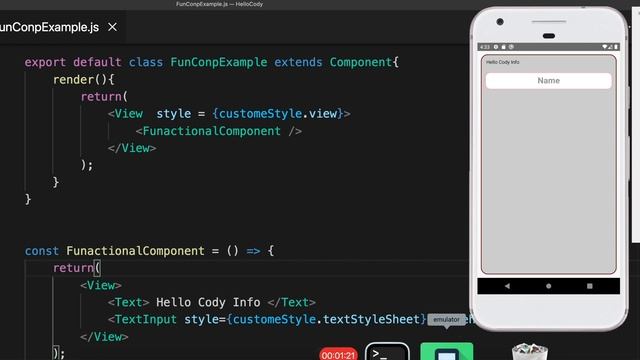This screenshot has height=360, width=640.
Task: Tap the Name text input in emulator
Action: pos(548,80)
